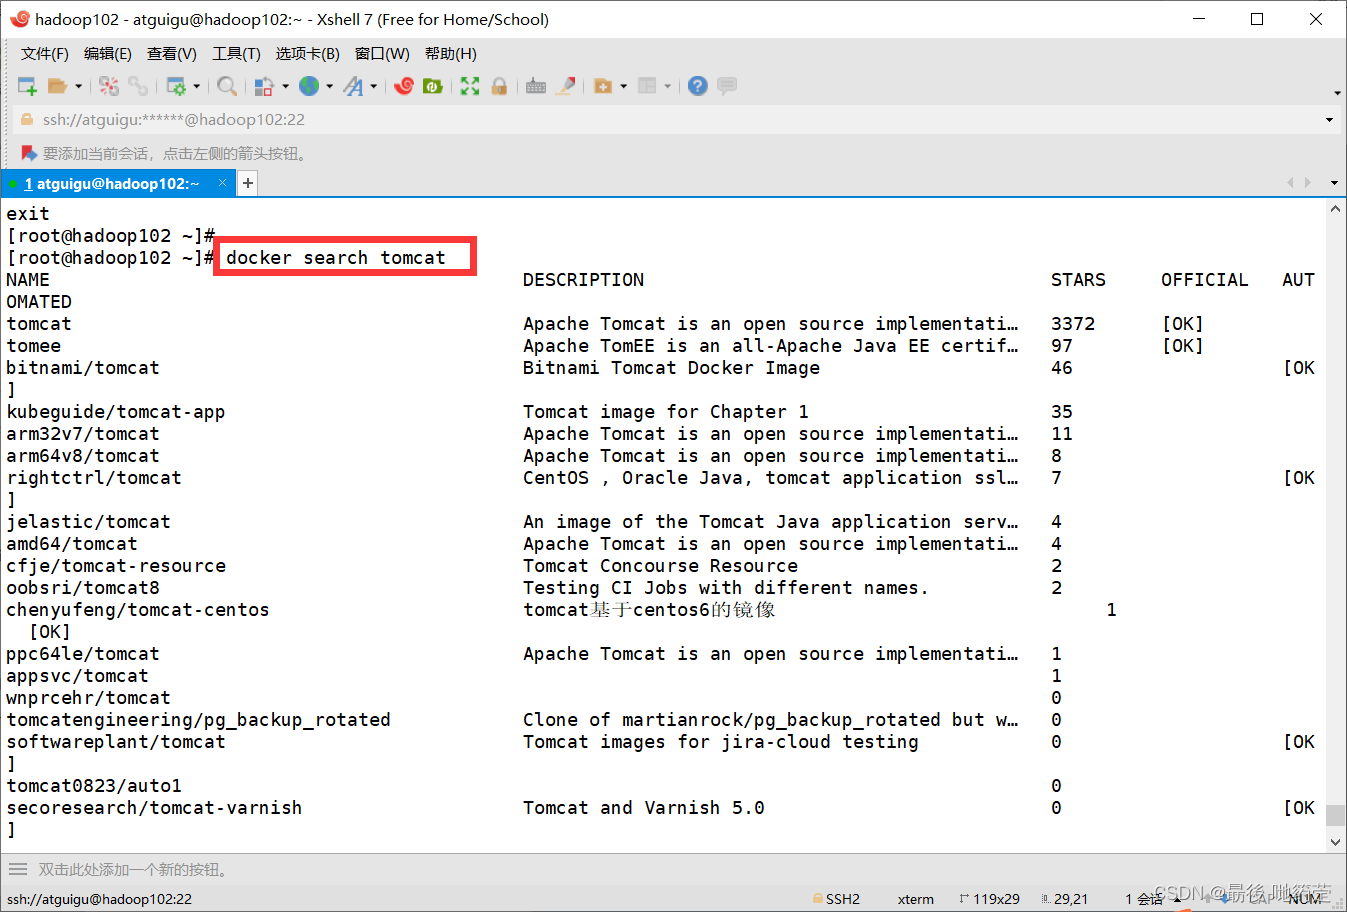Open the 窗口(W) menu
This screenshot has height=912, width=1347.
(x=382, y=54)
